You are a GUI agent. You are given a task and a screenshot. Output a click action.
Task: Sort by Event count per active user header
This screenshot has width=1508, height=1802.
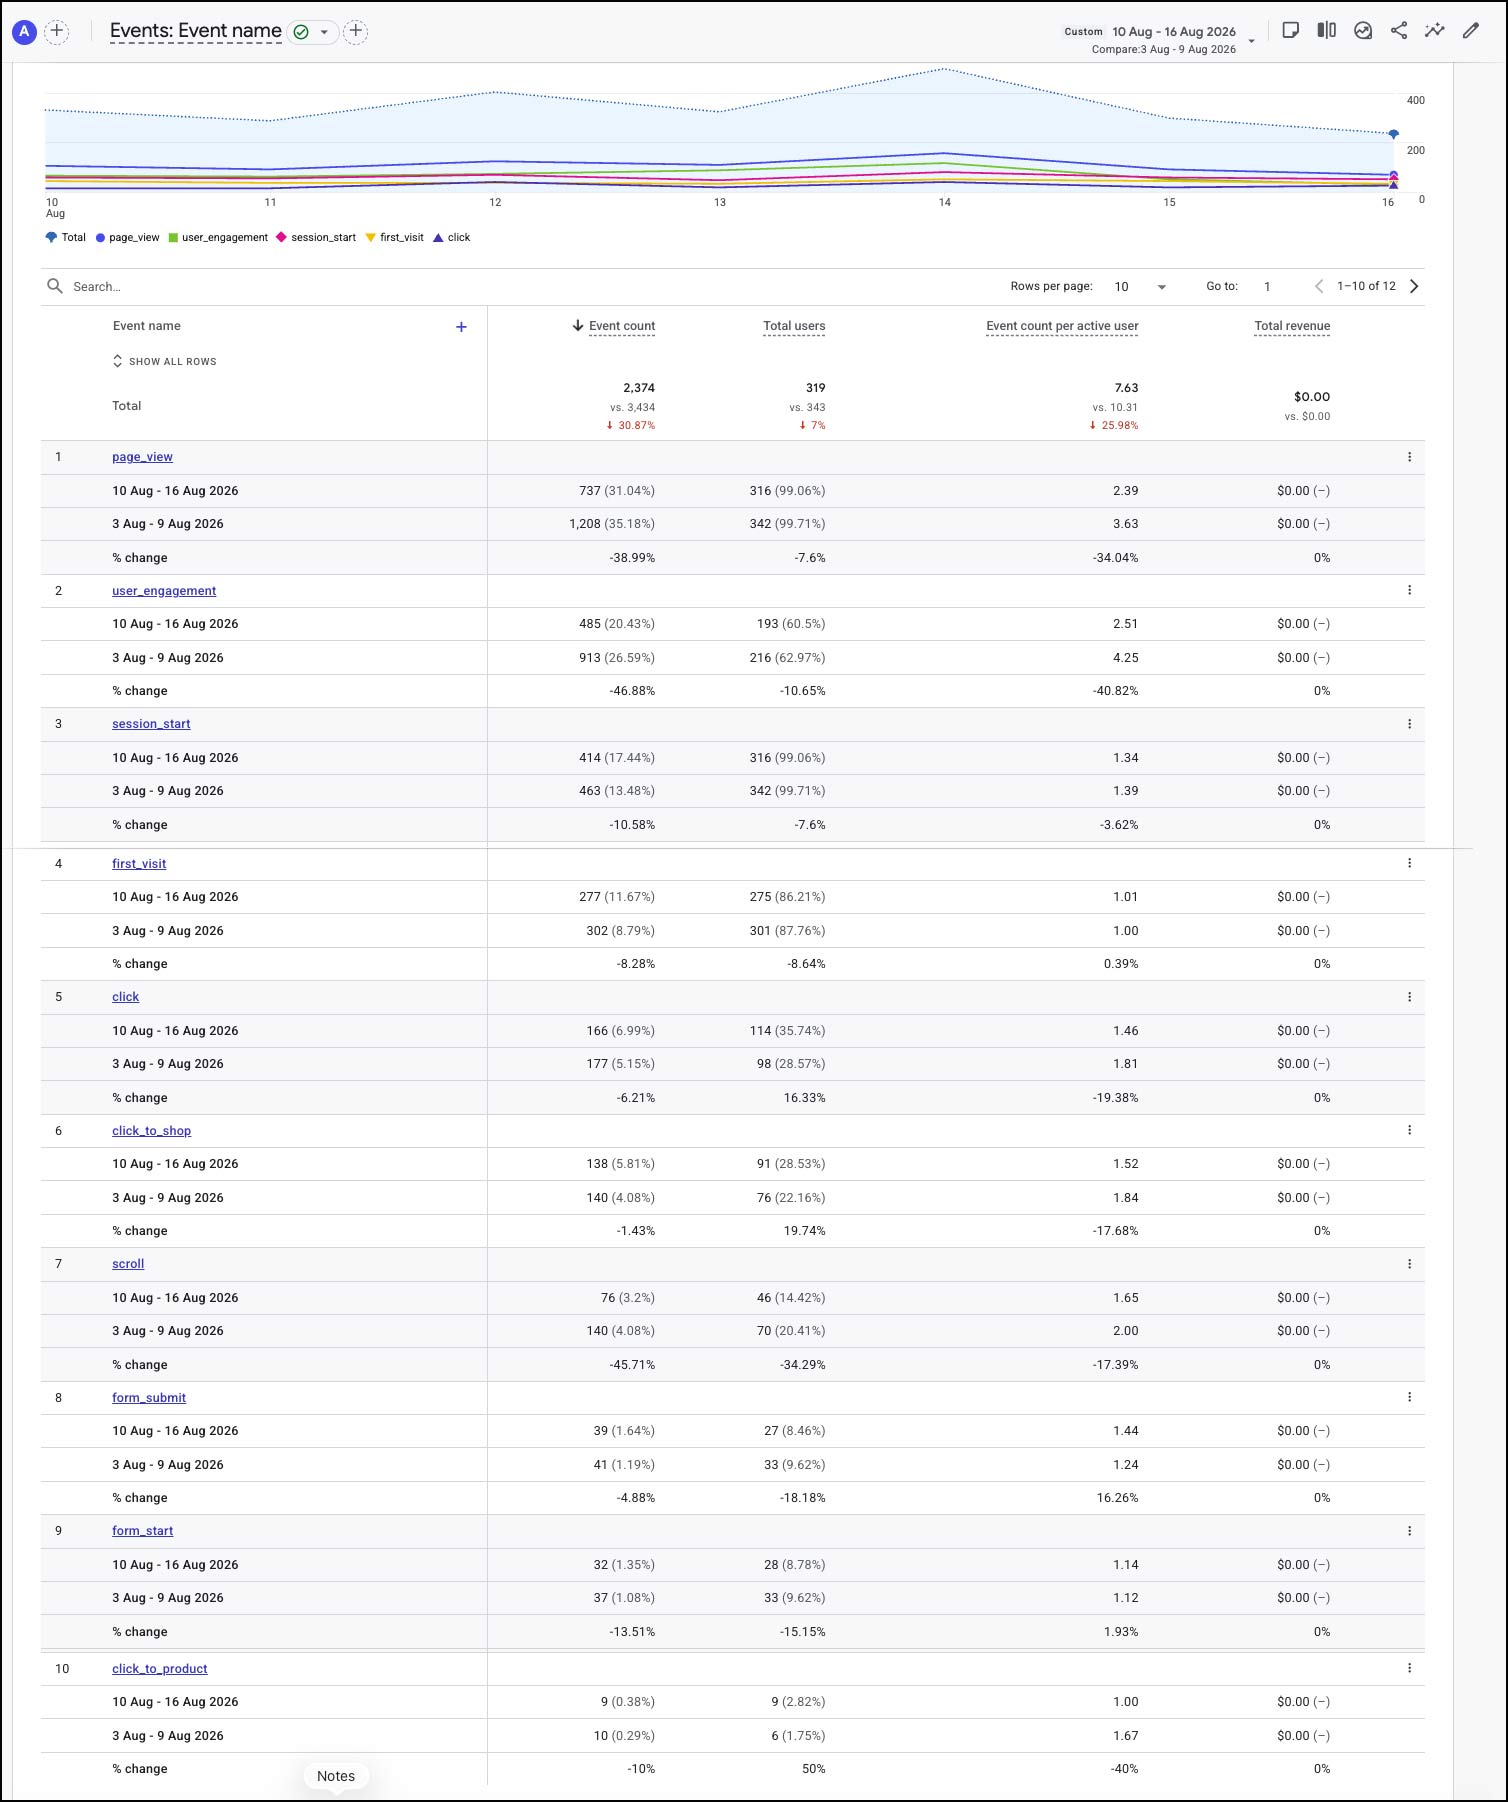click(1062, 326)
